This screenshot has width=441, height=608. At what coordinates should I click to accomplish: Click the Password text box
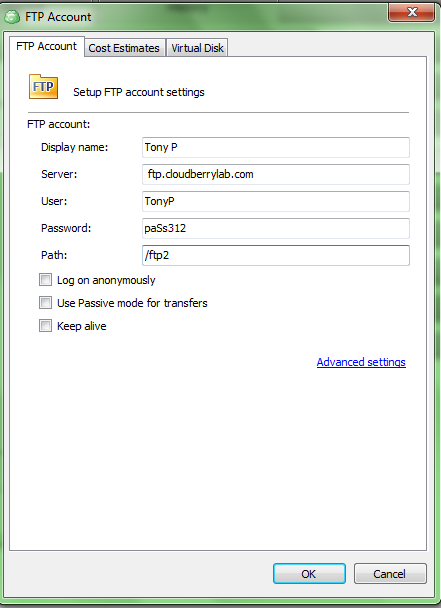click(276, 228)
